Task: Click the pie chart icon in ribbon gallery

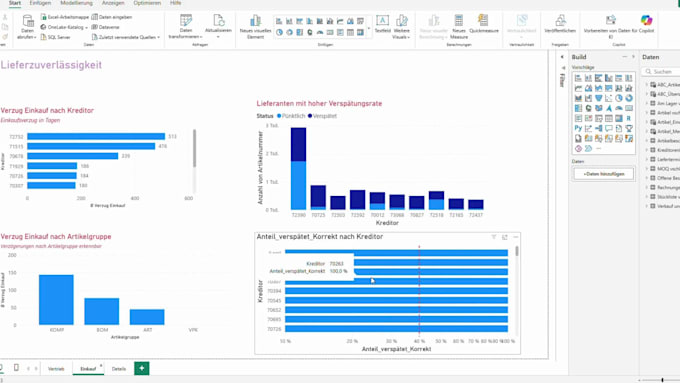Action: click(279, 32)
